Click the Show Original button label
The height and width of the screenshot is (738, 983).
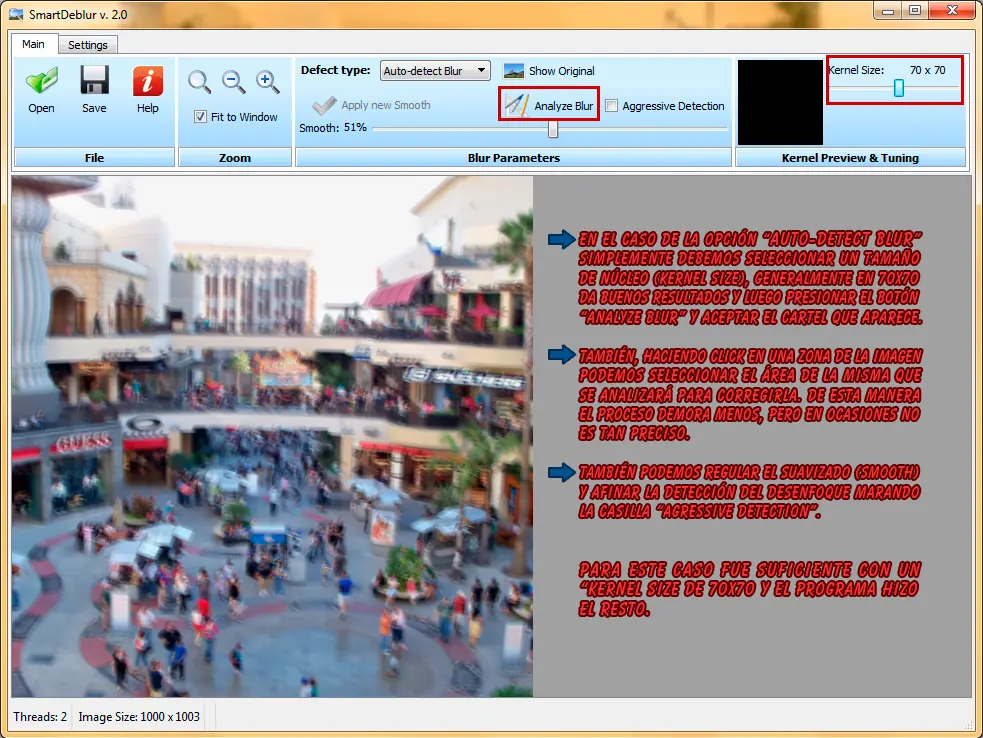pos(562,71)
